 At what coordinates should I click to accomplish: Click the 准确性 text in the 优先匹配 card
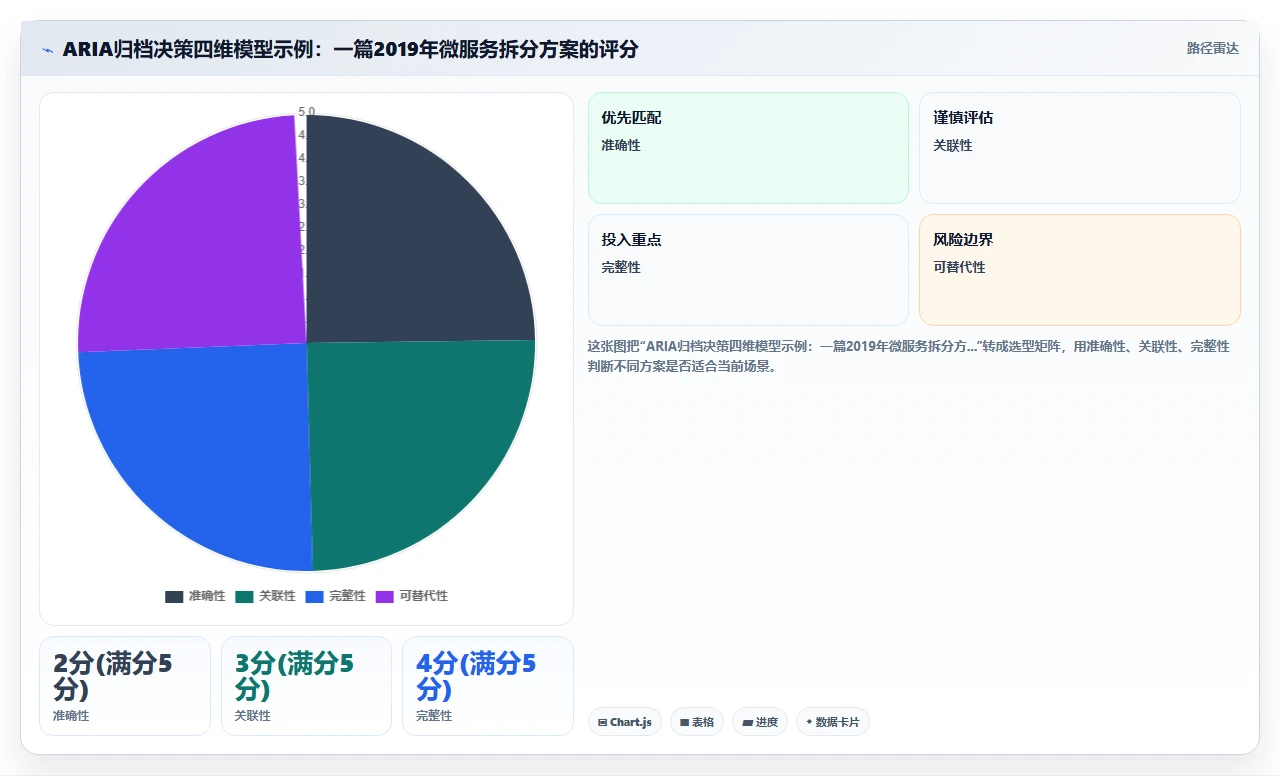click(621, 146)
